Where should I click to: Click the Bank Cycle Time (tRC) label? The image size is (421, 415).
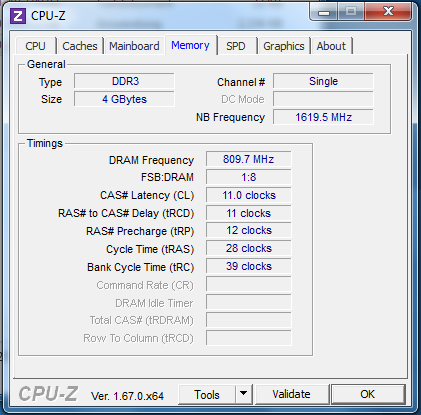coord(140,267)
